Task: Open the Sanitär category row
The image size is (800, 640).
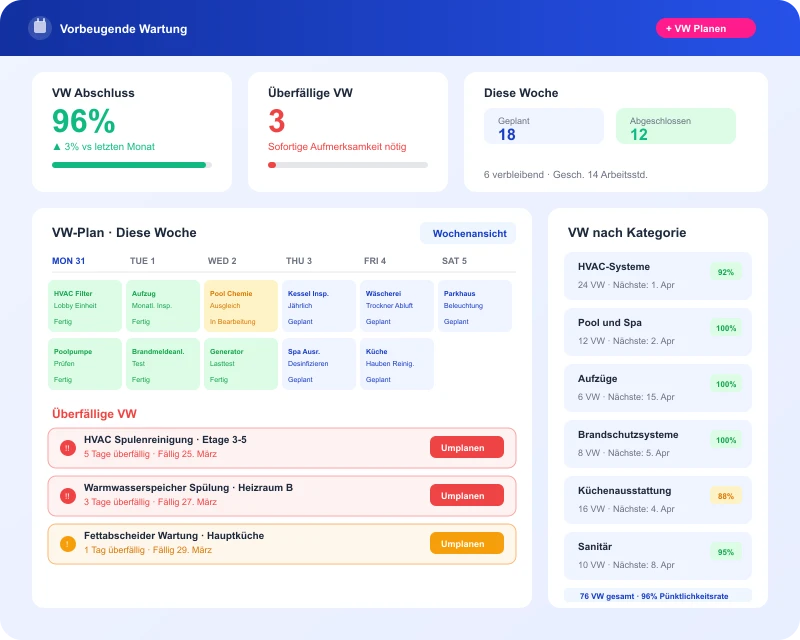Action: coord(658,556)
